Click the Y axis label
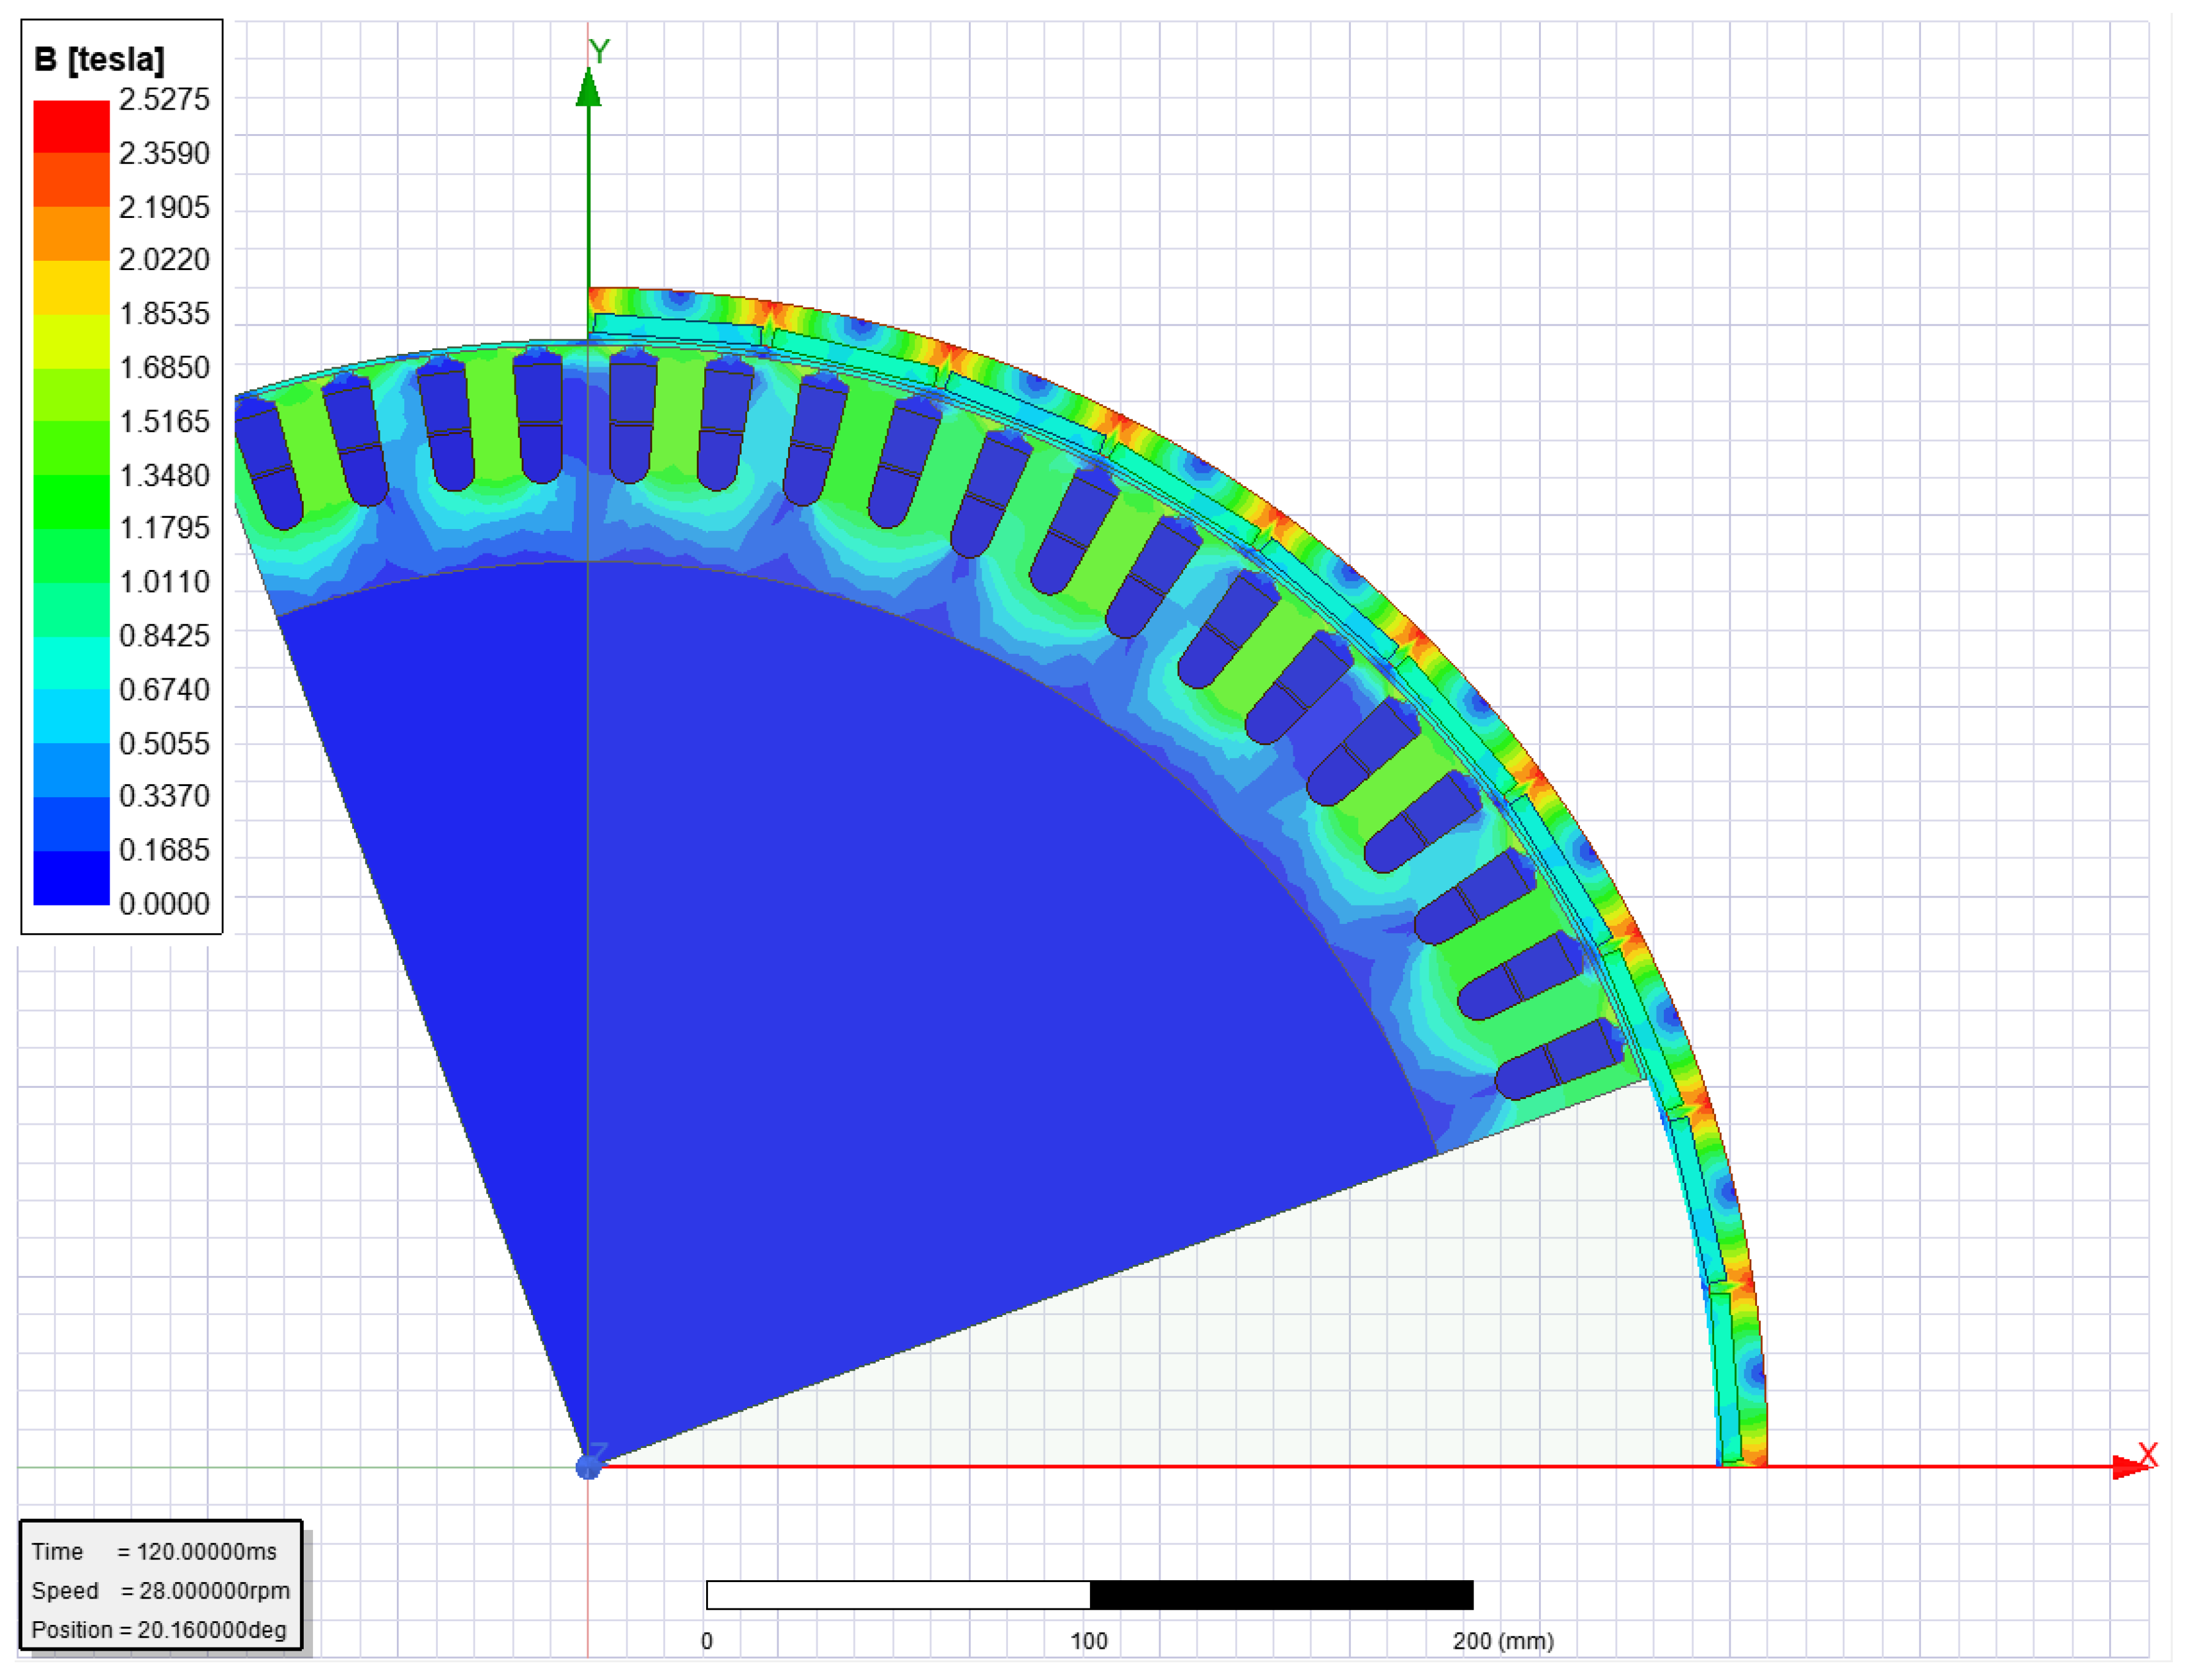The image size is (2193, 1680). pyautogui.click(x=599, y=51)
